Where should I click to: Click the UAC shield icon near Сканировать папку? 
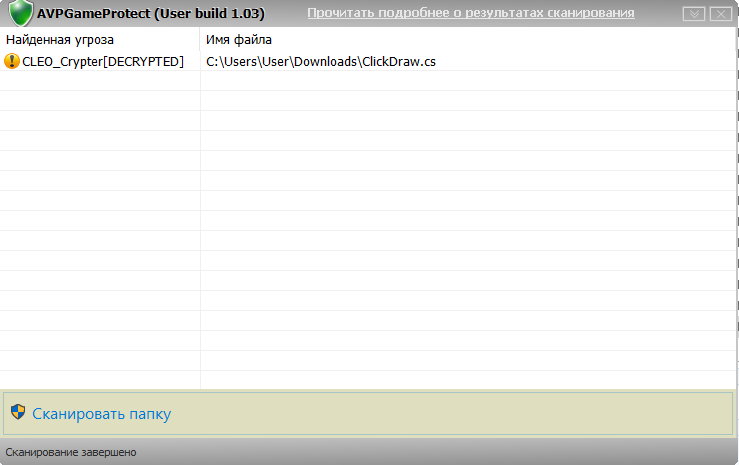pos(18,413)
